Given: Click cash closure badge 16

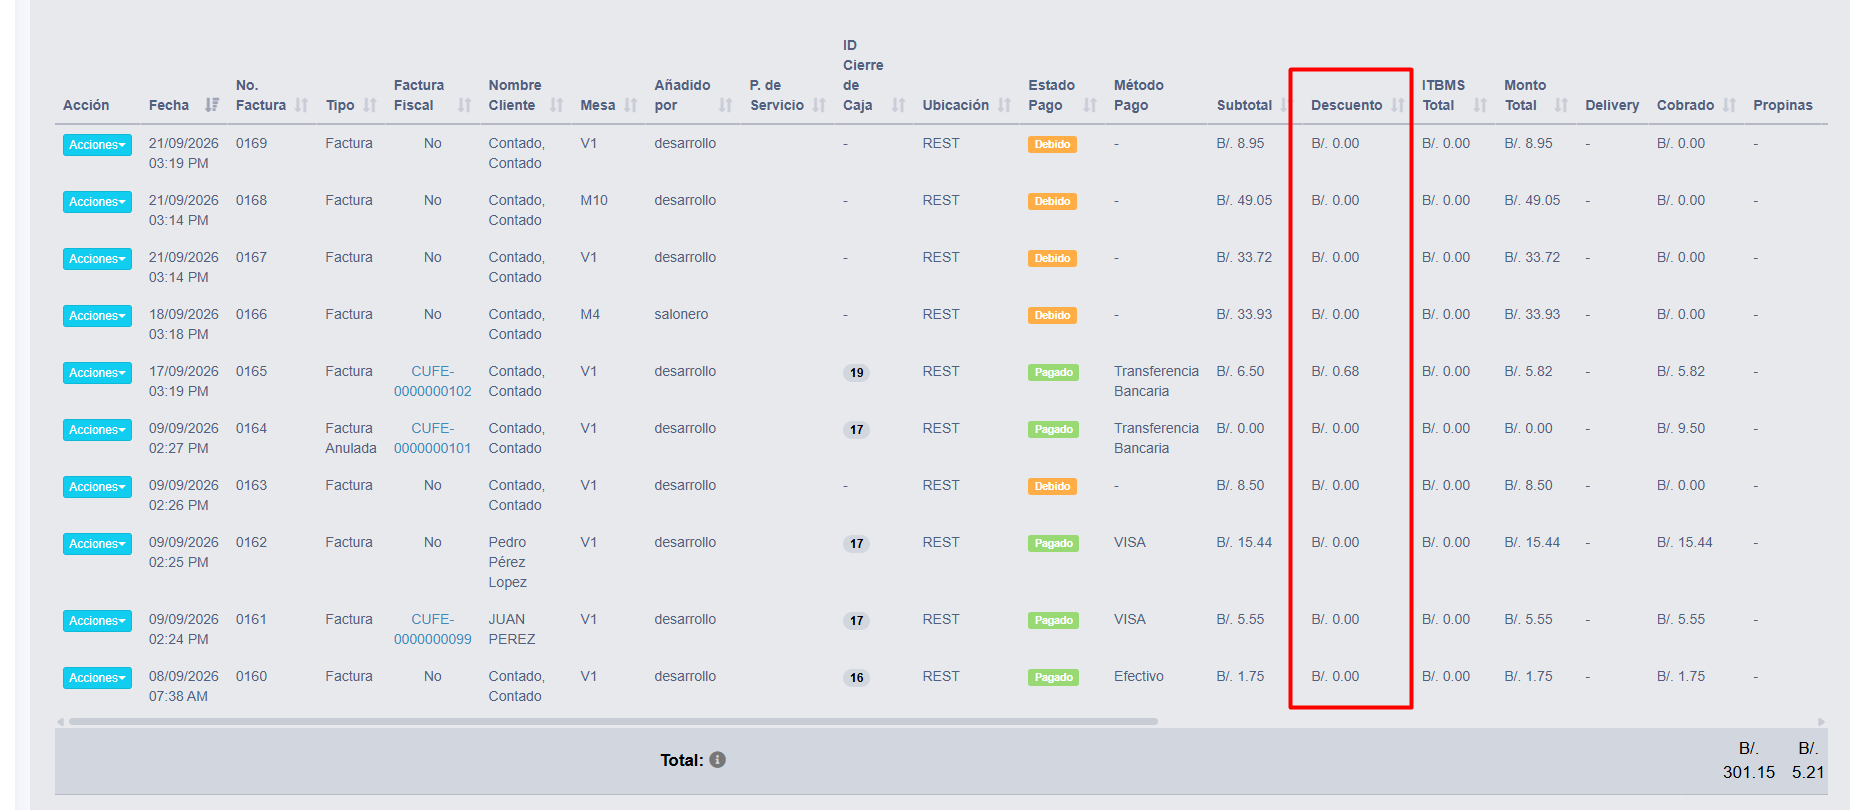Looking at the screenshot, I should [857, 678].
